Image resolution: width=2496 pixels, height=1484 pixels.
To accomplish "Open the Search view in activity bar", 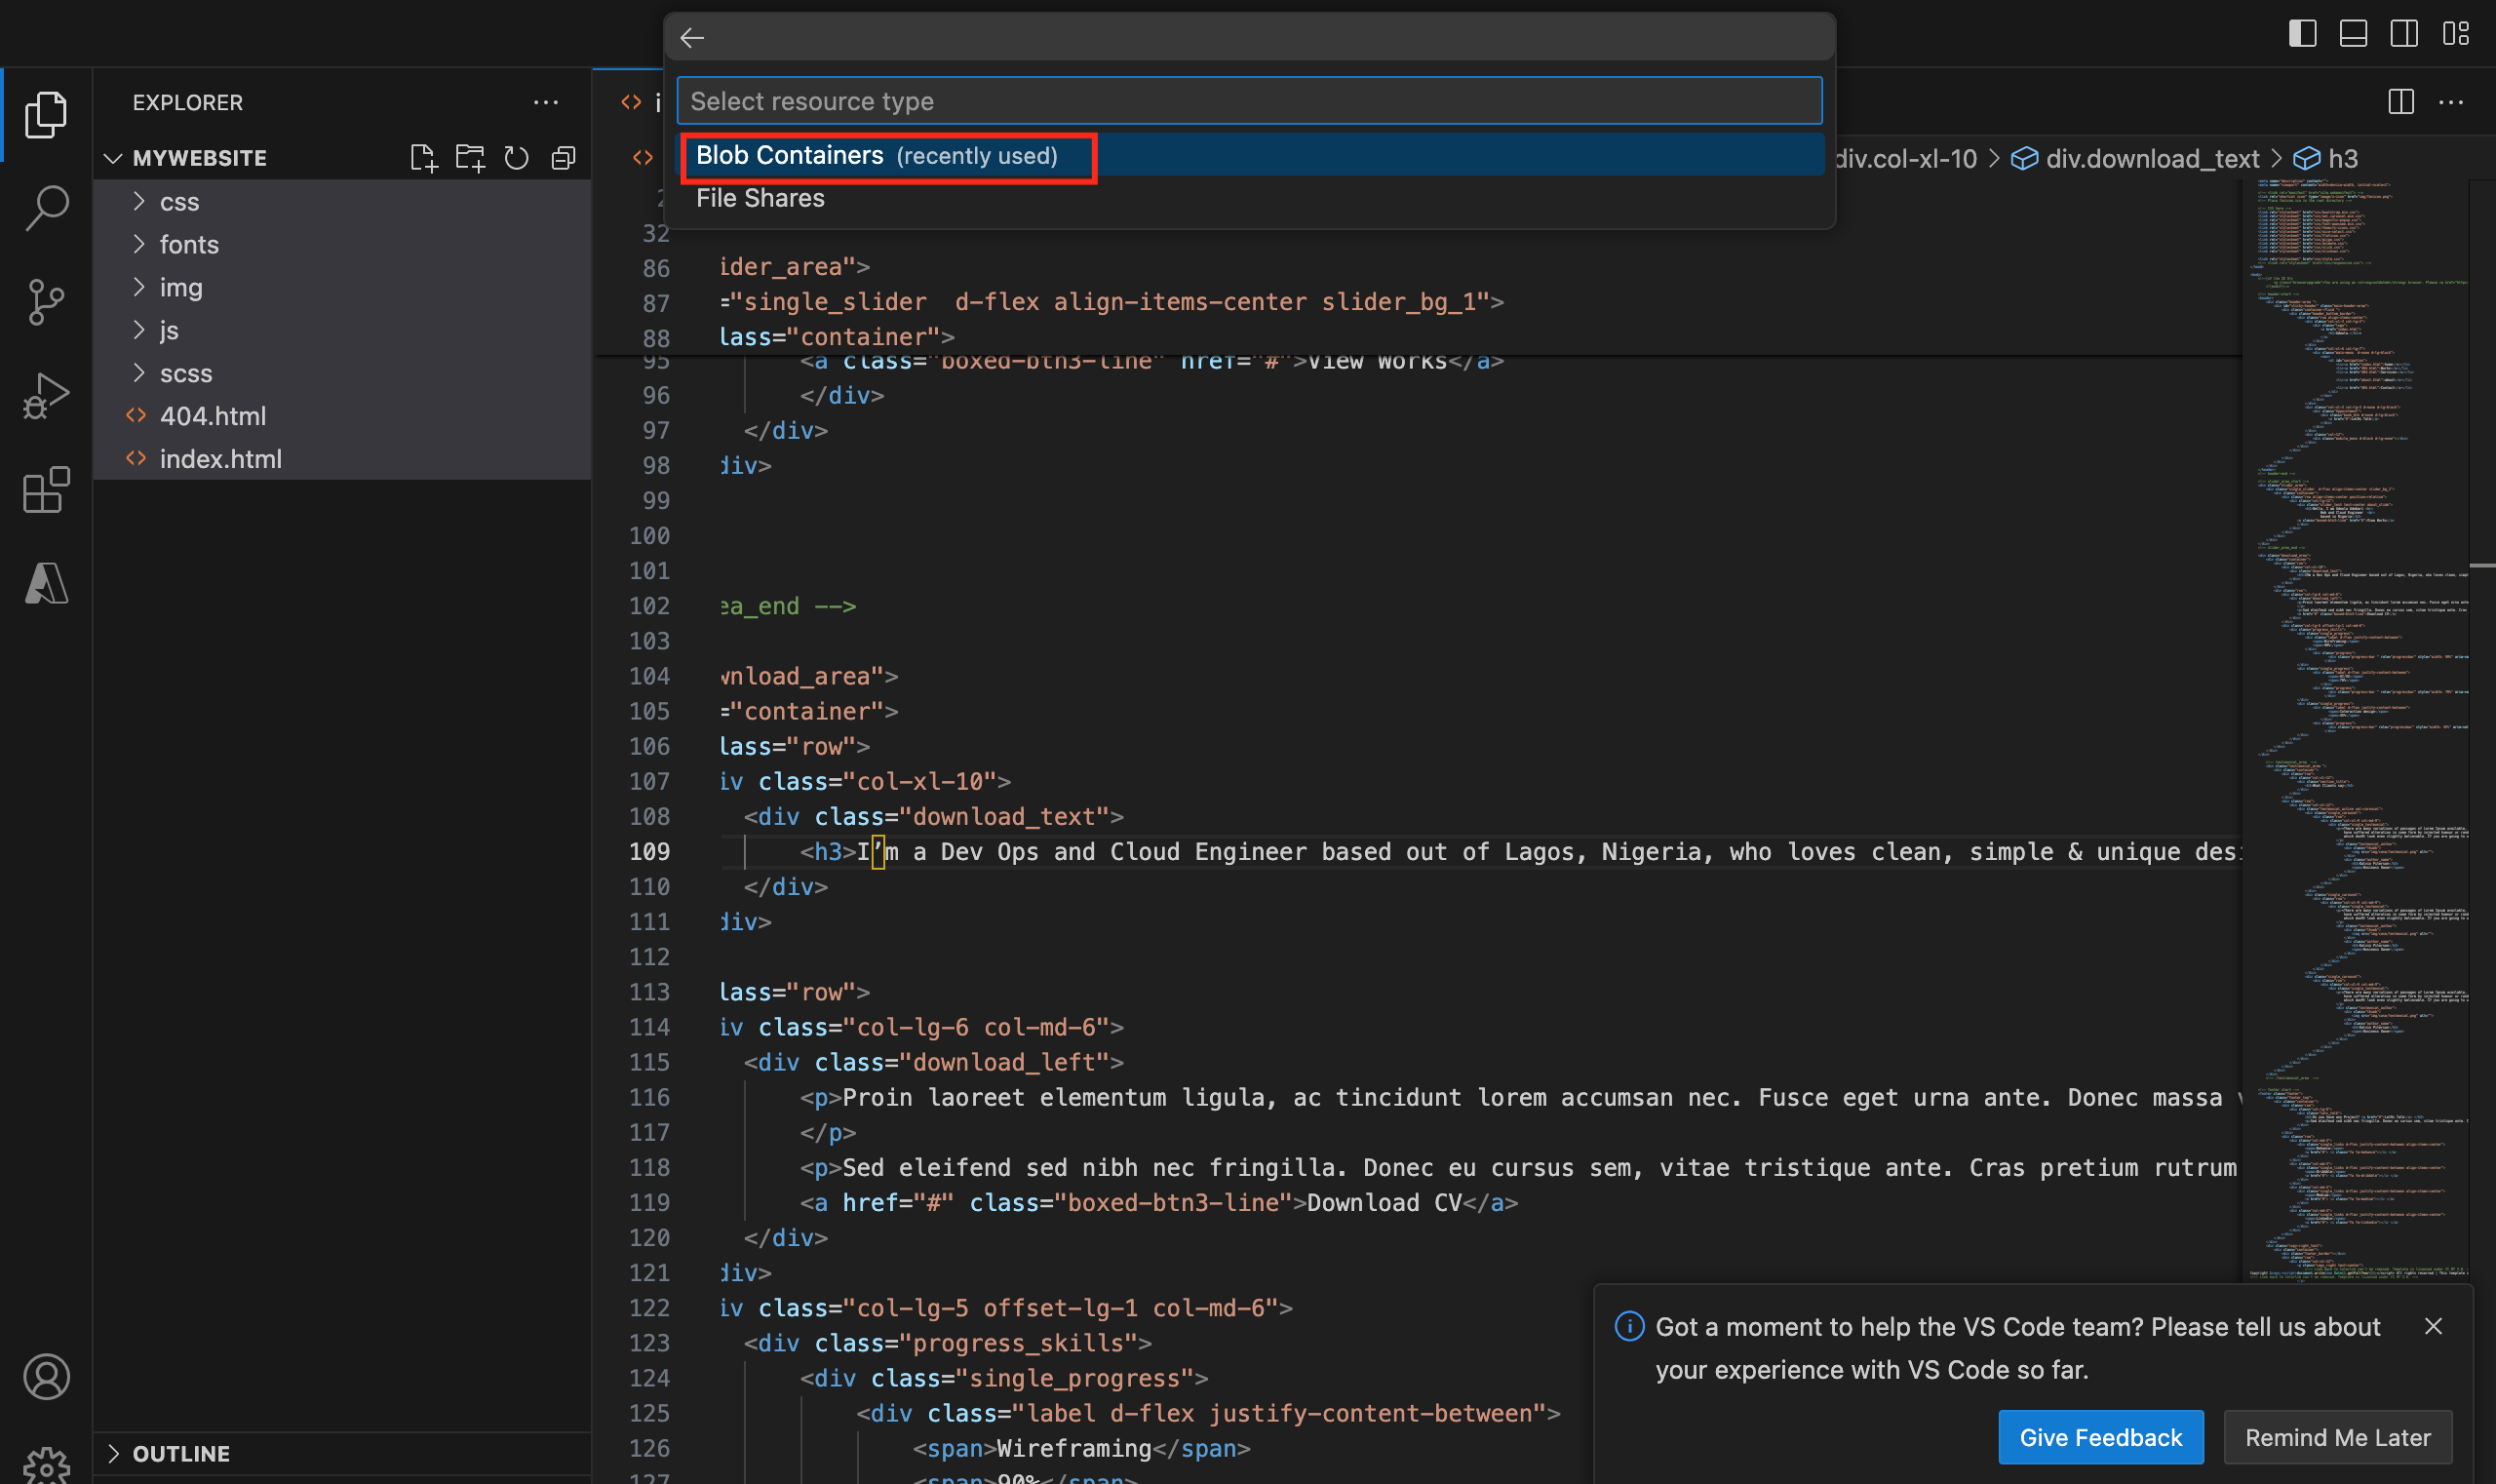I will pyautogui.click(x=46, y=208).
